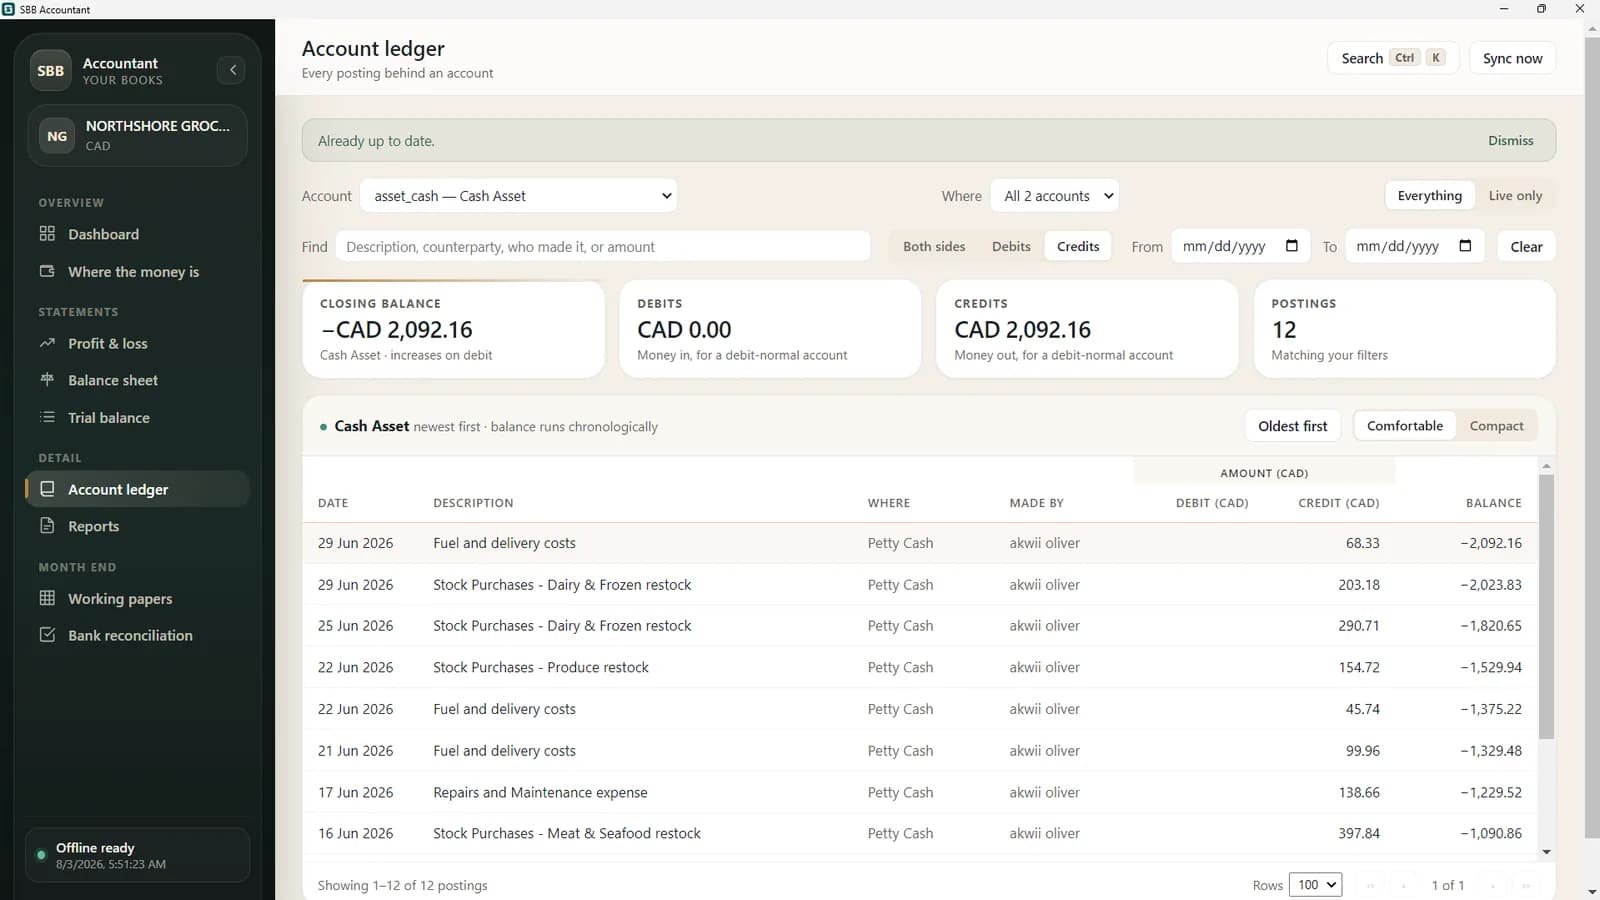Viewport: 1600px width, 900px height.
Task: Click the Trial balance list icon
Action: click(x=47, y=417)
